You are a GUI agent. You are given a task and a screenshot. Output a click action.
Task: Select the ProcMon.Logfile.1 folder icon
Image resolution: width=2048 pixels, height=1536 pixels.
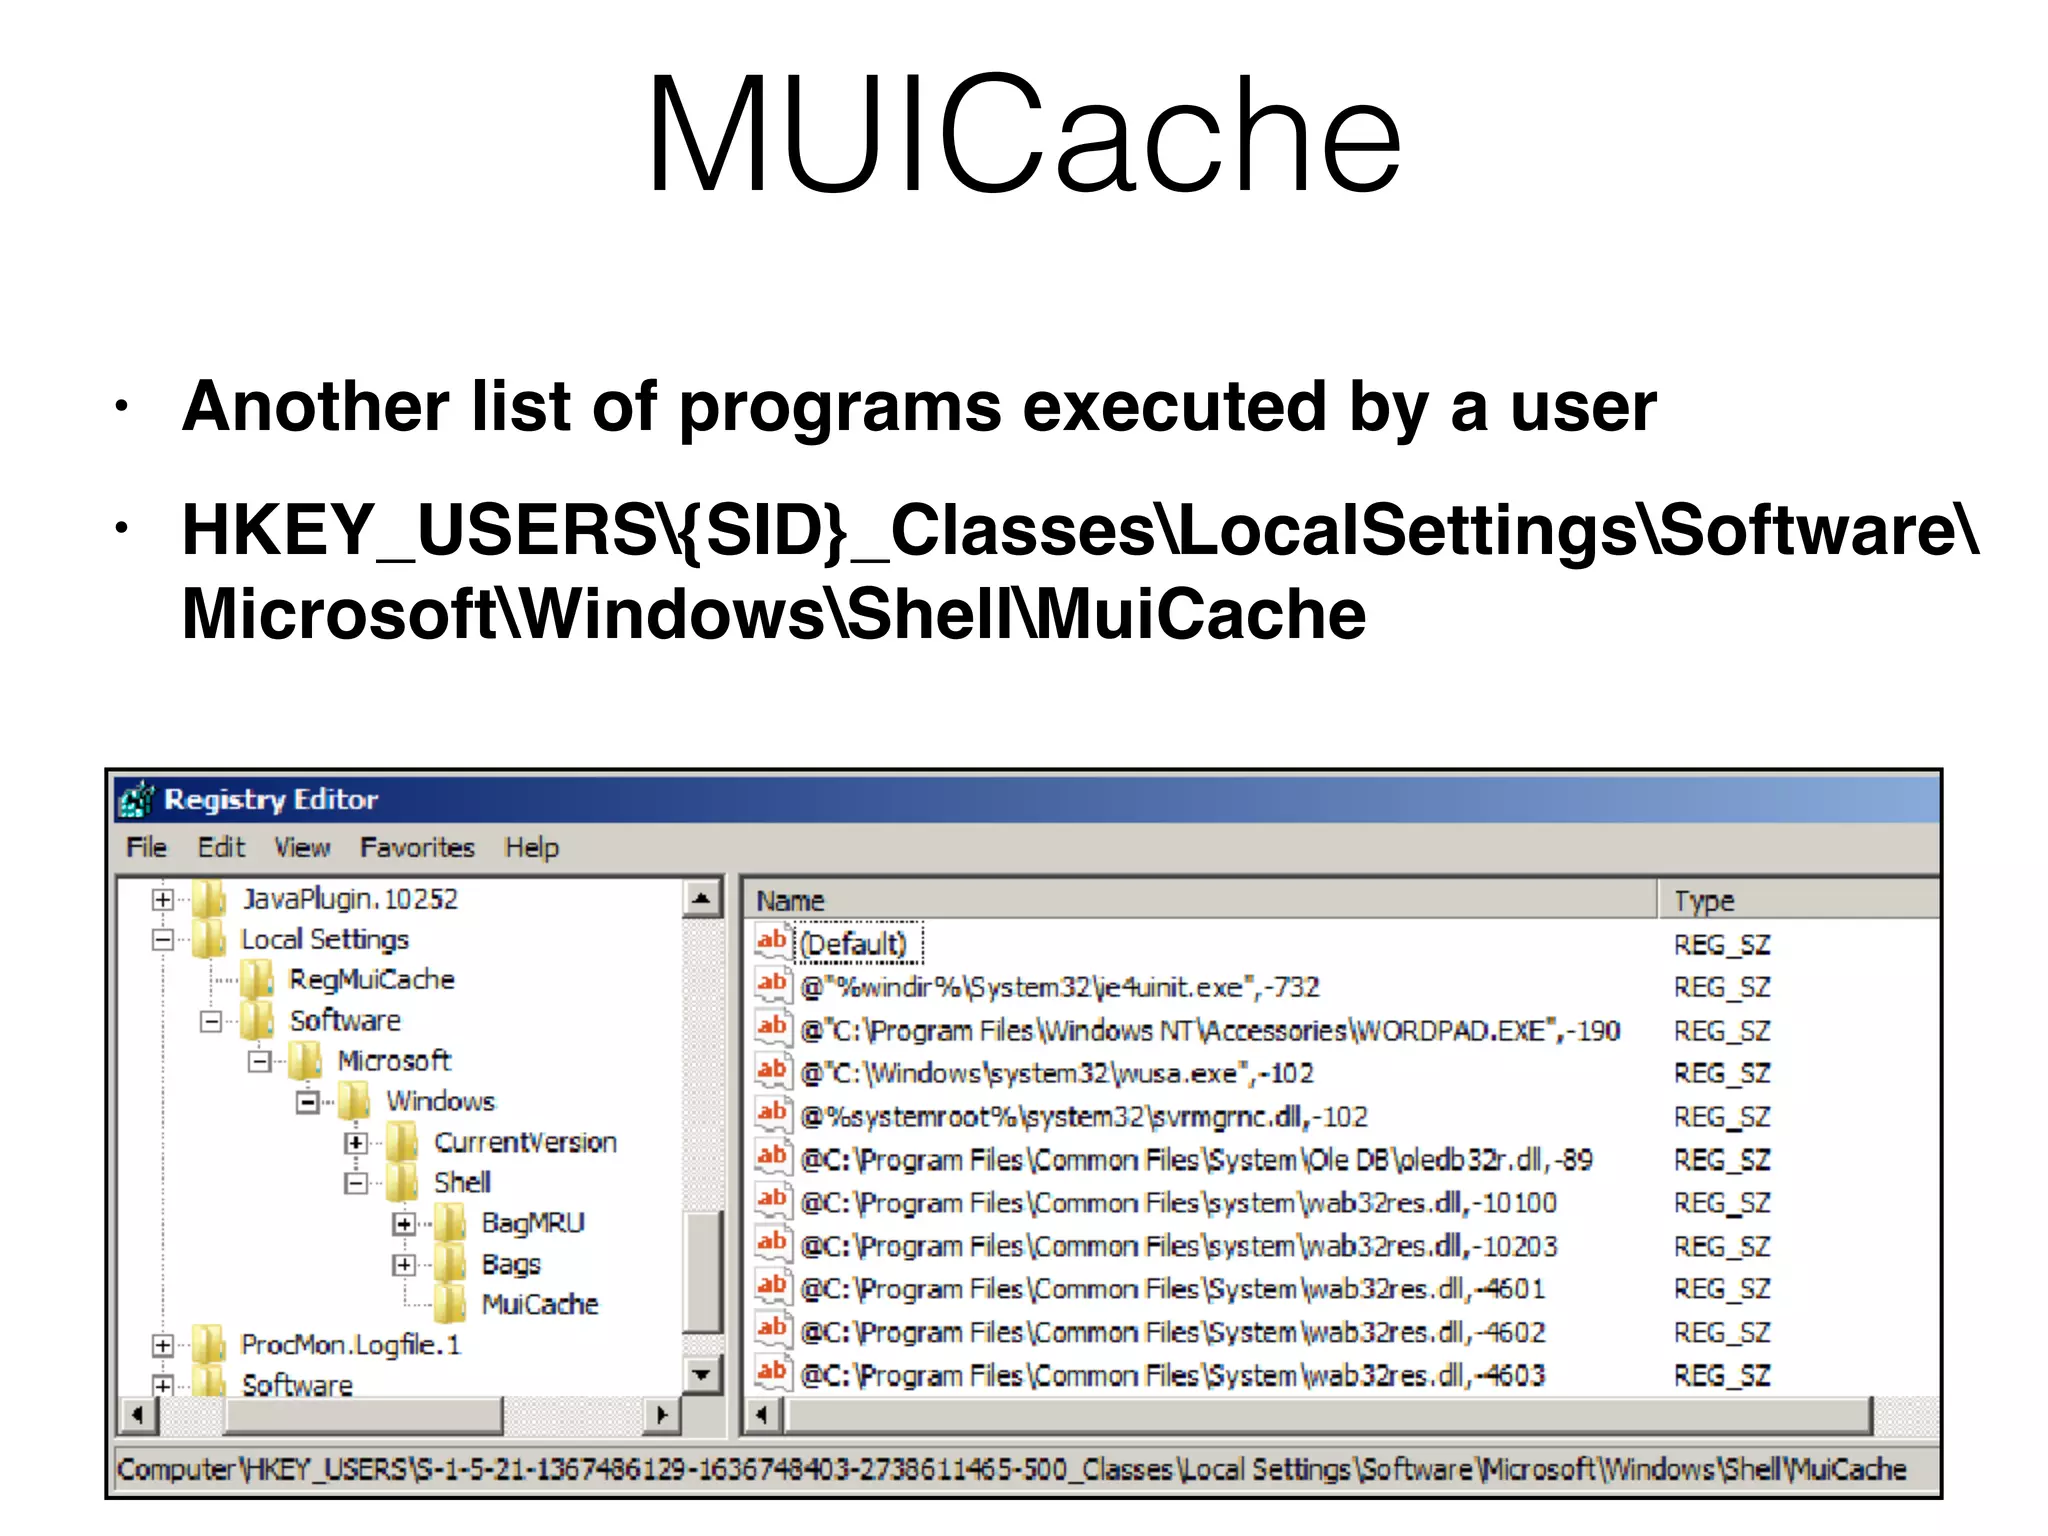pos(209,1345)
